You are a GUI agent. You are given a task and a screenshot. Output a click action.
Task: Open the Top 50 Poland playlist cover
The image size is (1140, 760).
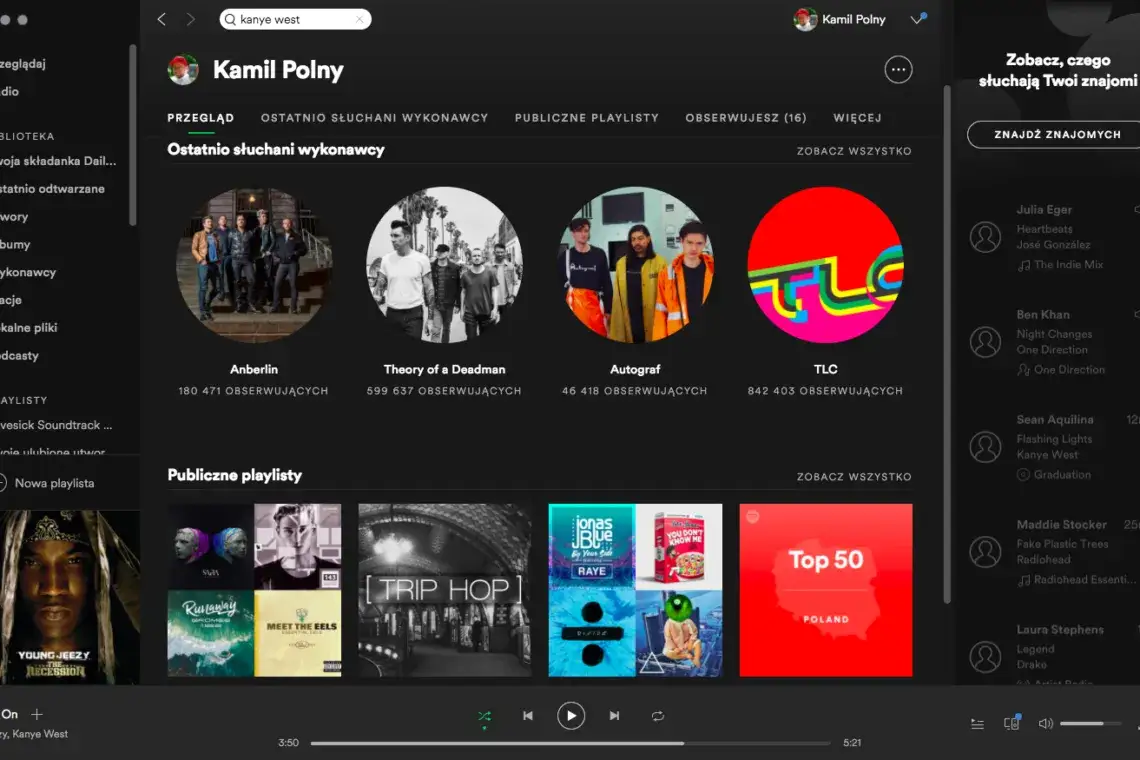pos(825,590)
